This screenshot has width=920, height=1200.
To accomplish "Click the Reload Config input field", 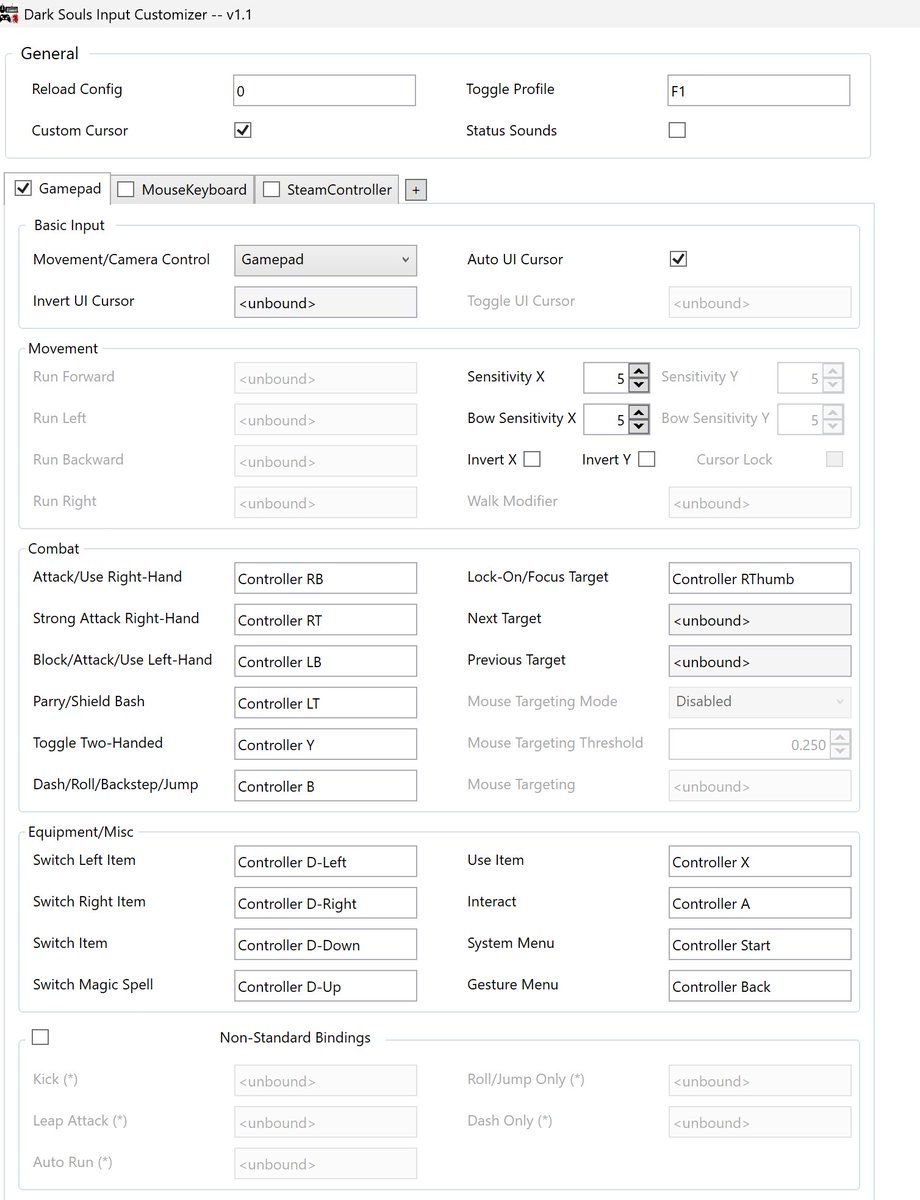I will [324, 90].
